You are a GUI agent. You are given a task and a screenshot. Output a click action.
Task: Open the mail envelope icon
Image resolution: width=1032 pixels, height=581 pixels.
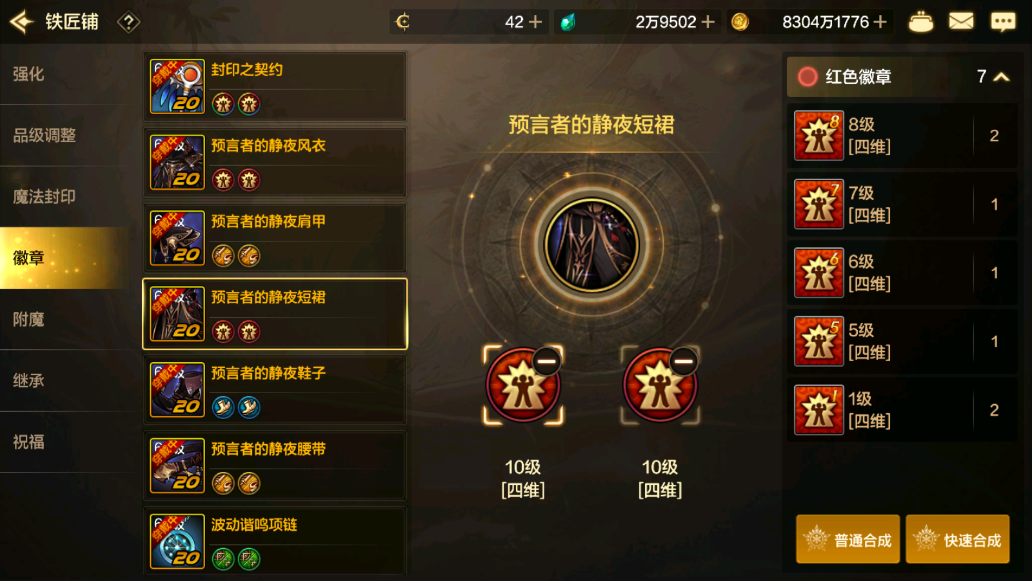(x=961, y=22)
